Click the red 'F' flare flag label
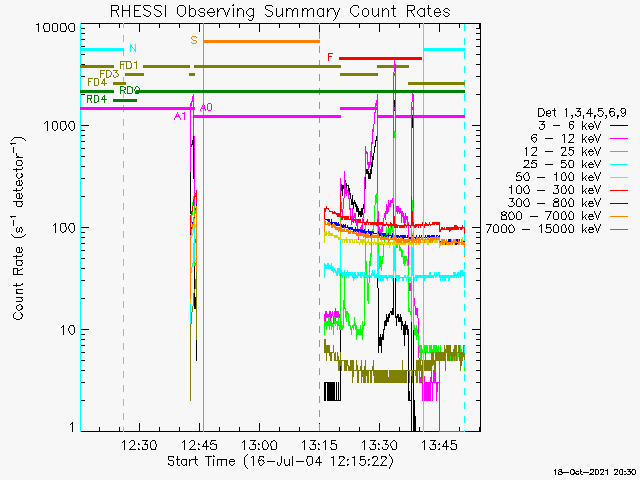The height and width of the screenshot is (480, 640). (x=330, y=57)
